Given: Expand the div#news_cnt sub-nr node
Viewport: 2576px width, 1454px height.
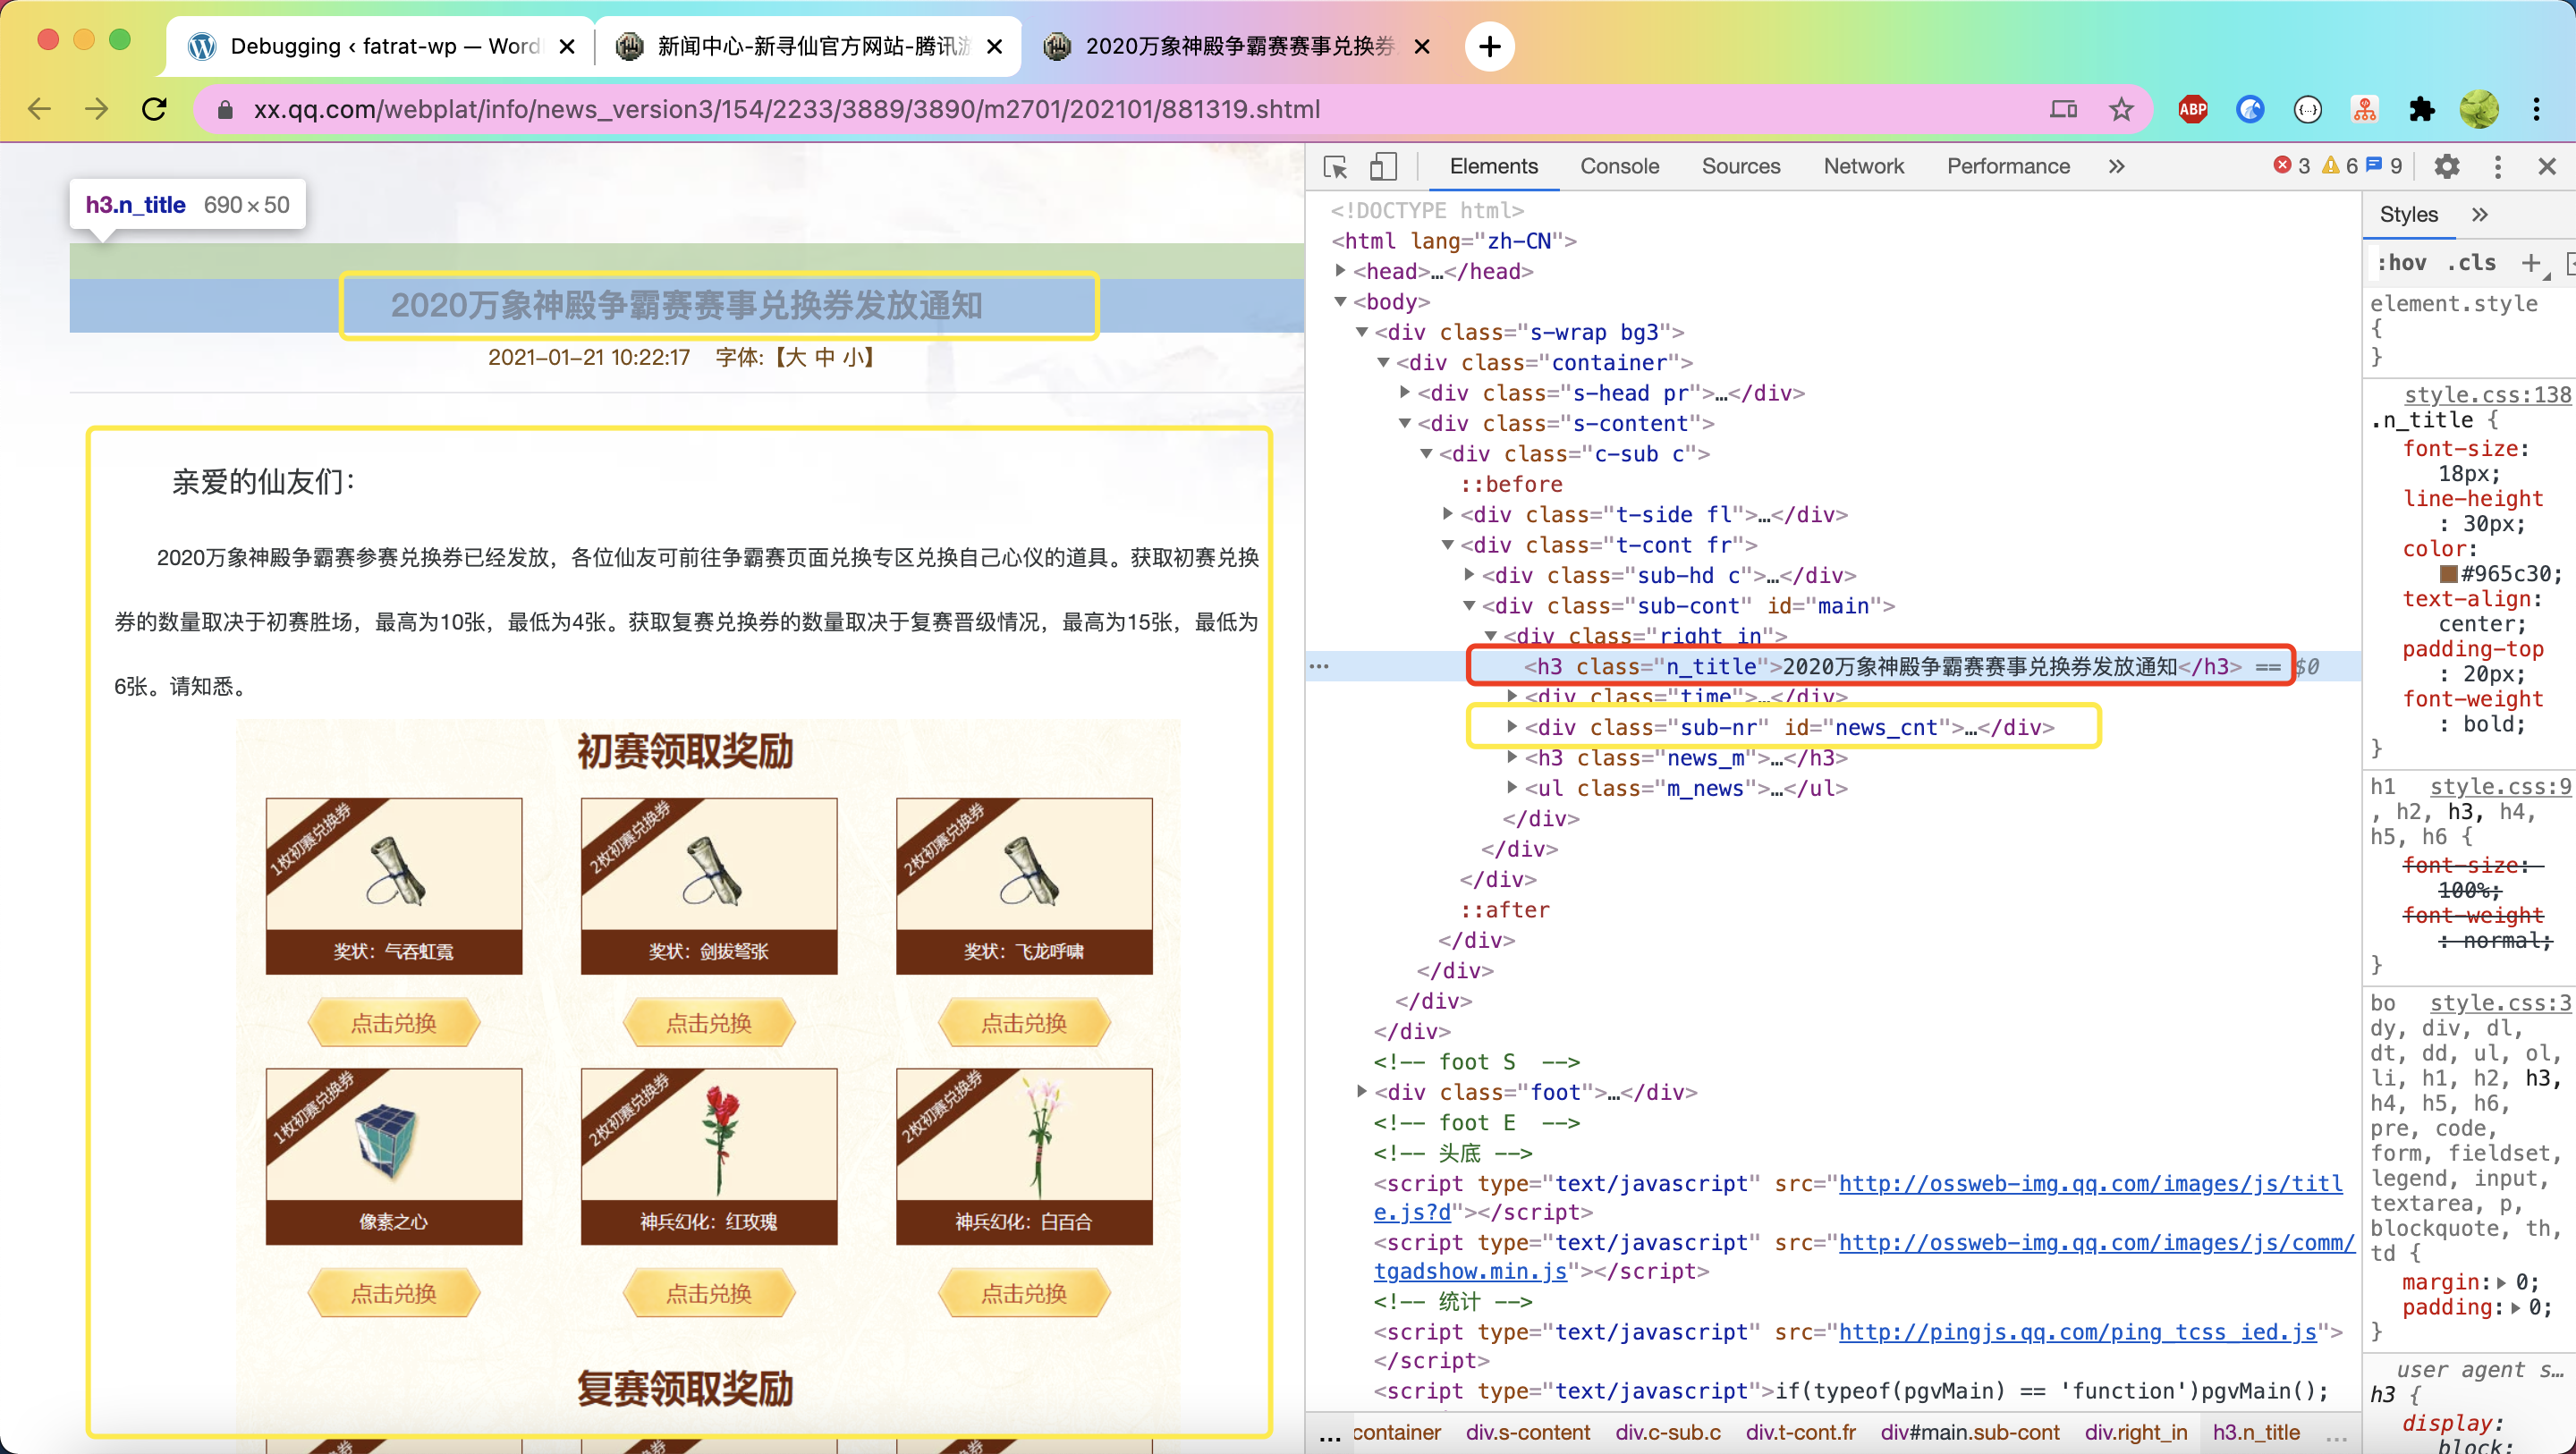Looking at the screenshot, I should tap(1512, 726).
